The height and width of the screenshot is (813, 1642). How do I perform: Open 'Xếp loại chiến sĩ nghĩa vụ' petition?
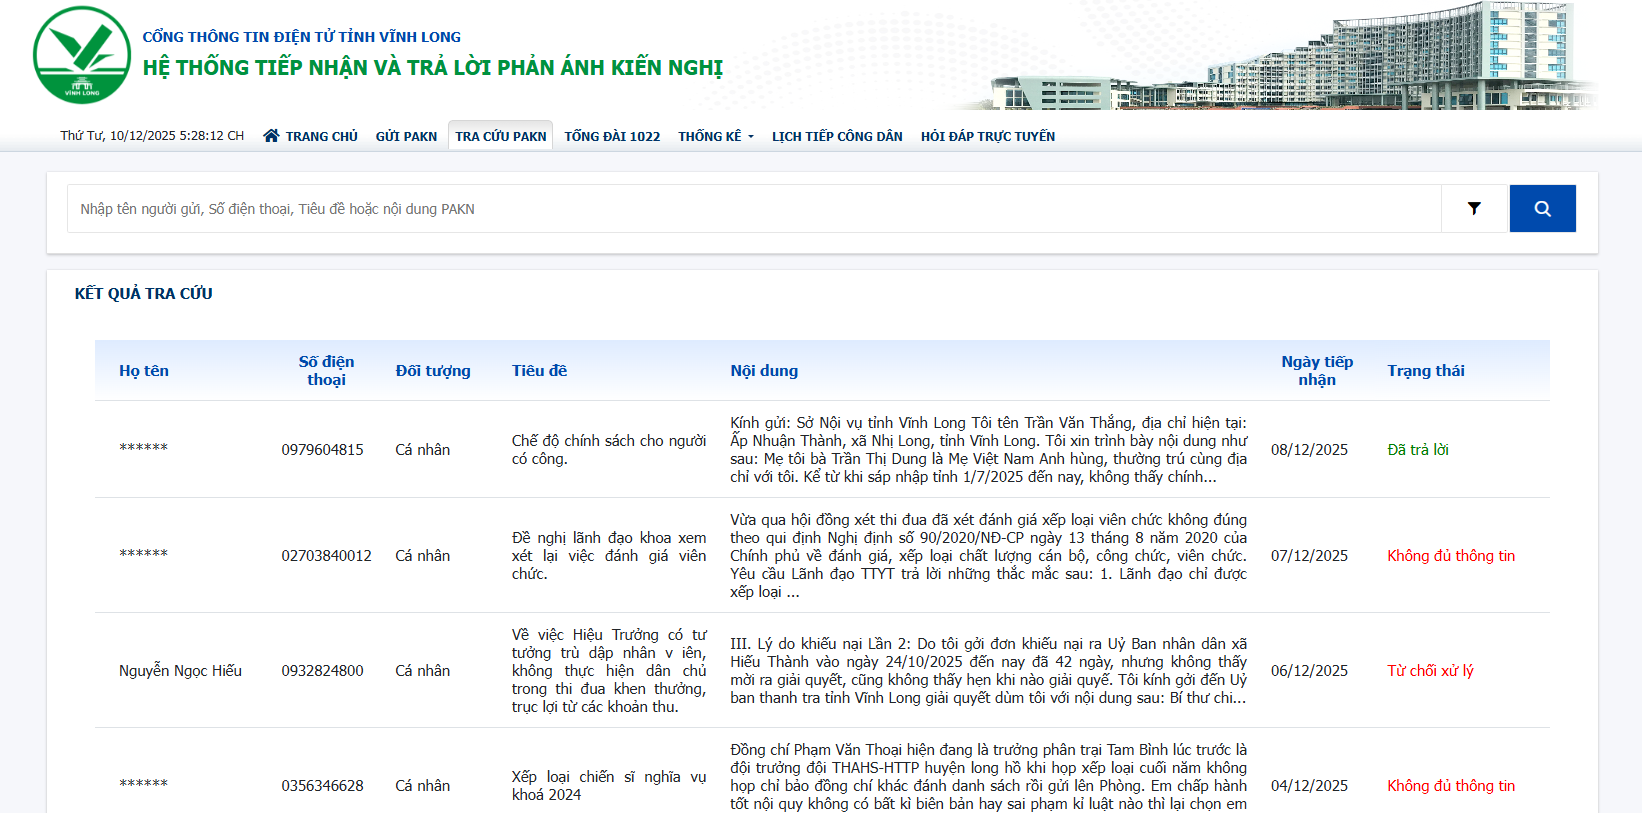(608, 785)
